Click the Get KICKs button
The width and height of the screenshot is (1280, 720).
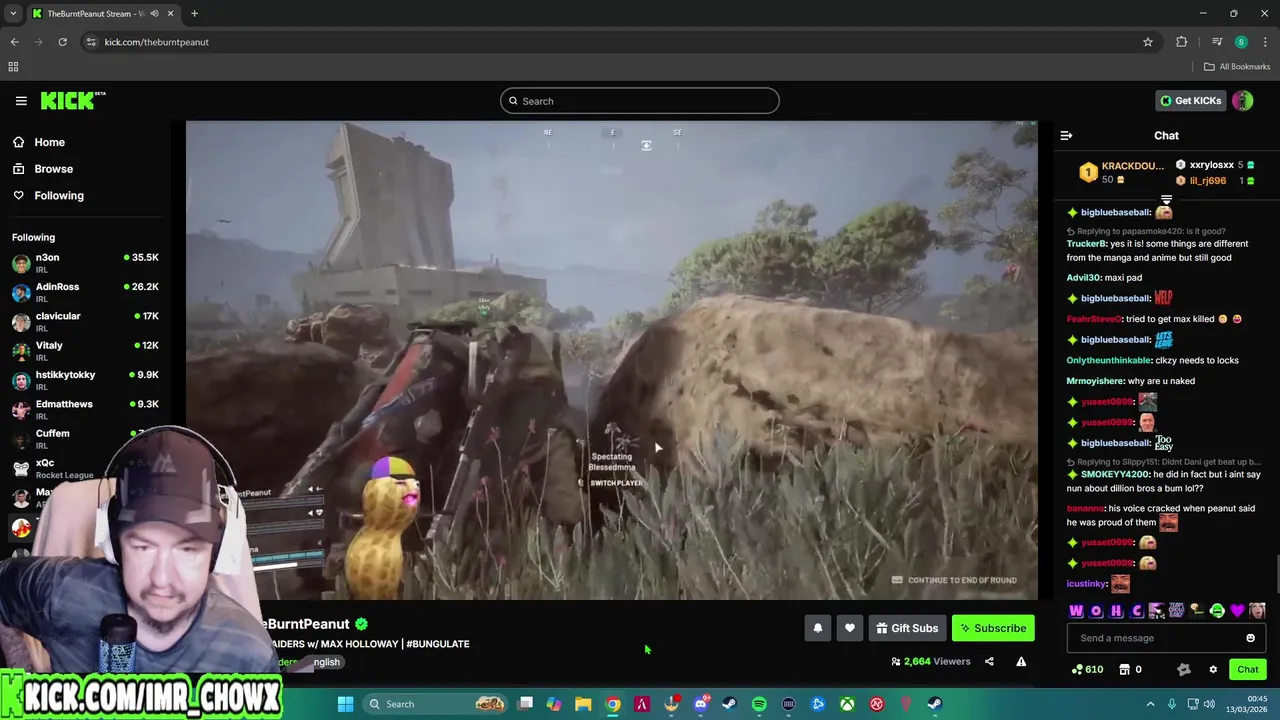click(1190, 101)
